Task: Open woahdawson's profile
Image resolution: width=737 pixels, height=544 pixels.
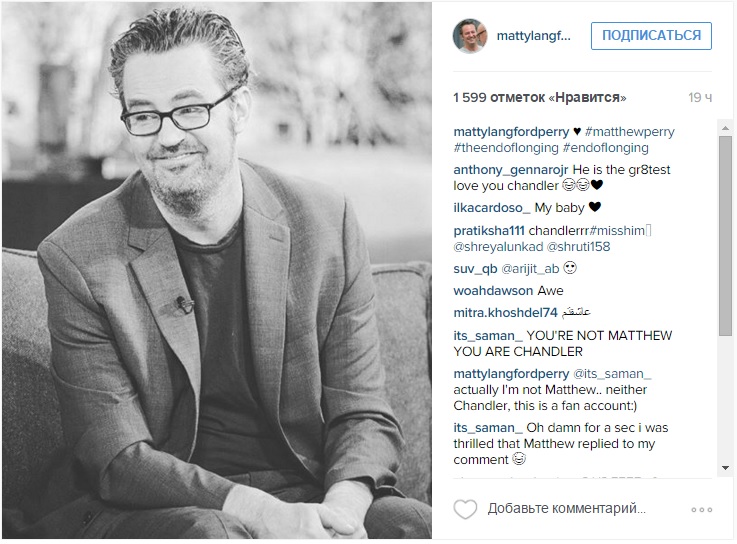Action: 493,291
